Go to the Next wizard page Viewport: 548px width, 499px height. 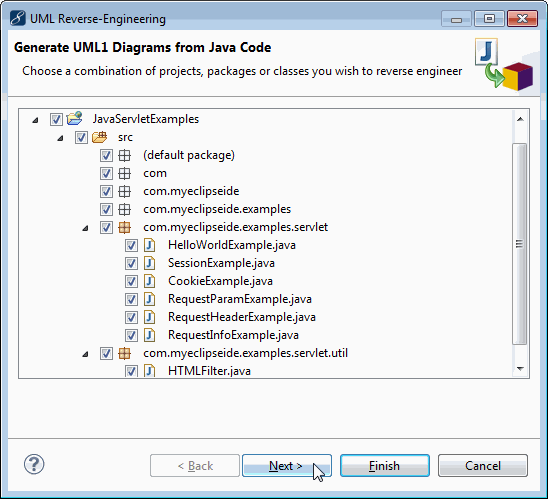click(x=287, y=465)
